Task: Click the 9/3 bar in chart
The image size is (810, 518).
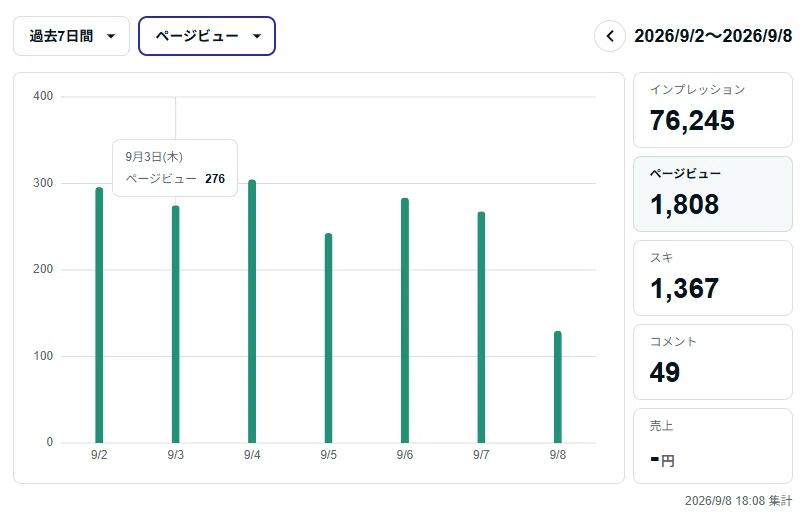Action: pos(176,324)
